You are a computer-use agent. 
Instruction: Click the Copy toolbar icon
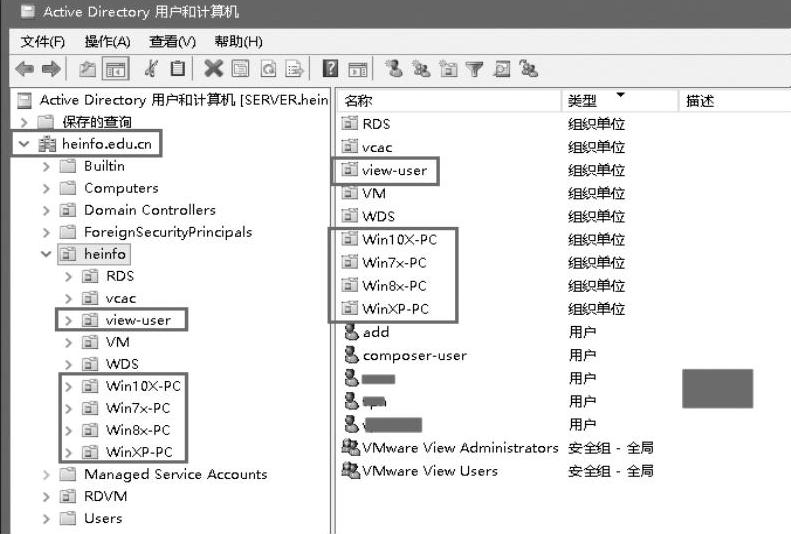[177, 69]
